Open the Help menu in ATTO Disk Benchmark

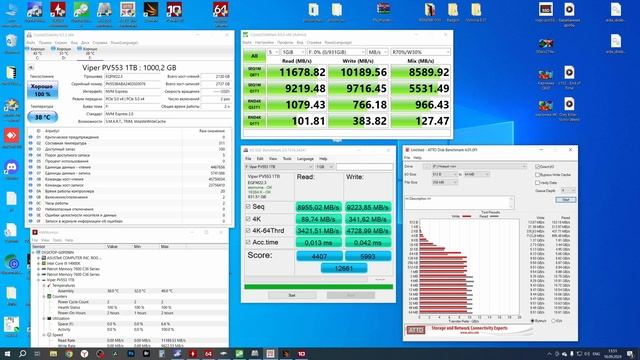[417, 158]
